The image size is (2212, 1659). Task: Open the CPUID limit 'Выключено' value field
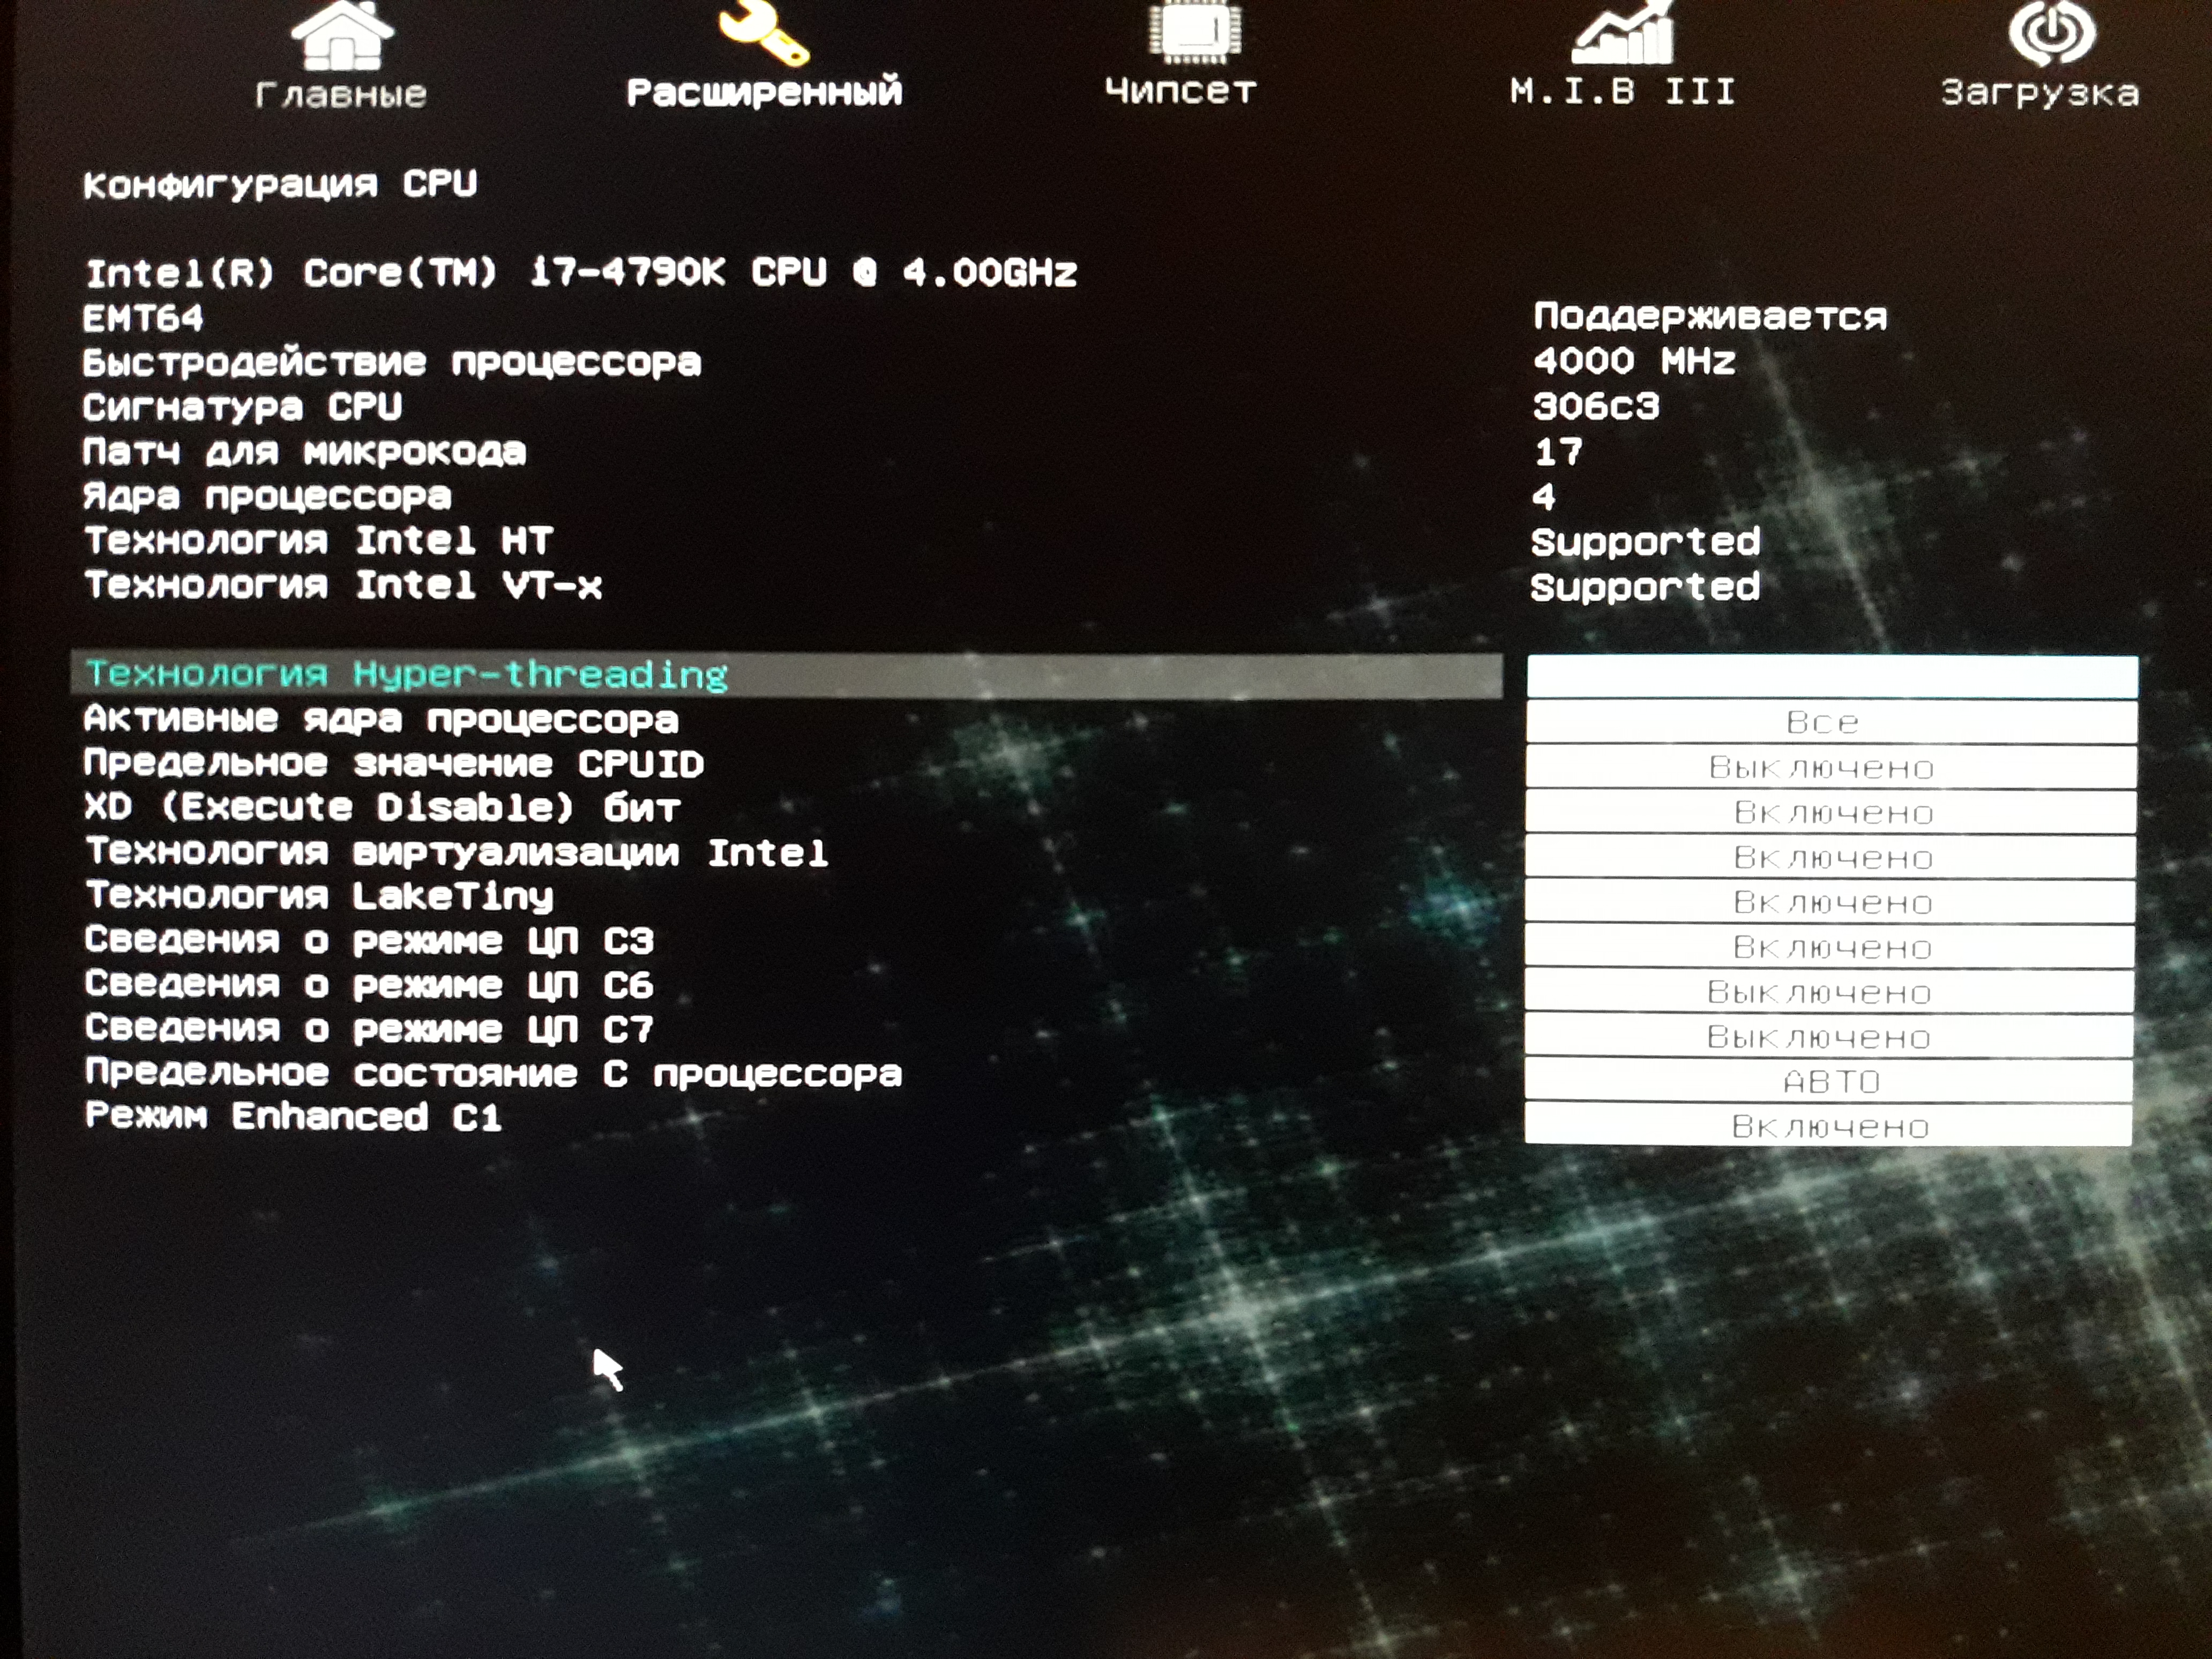[1832, 767]
